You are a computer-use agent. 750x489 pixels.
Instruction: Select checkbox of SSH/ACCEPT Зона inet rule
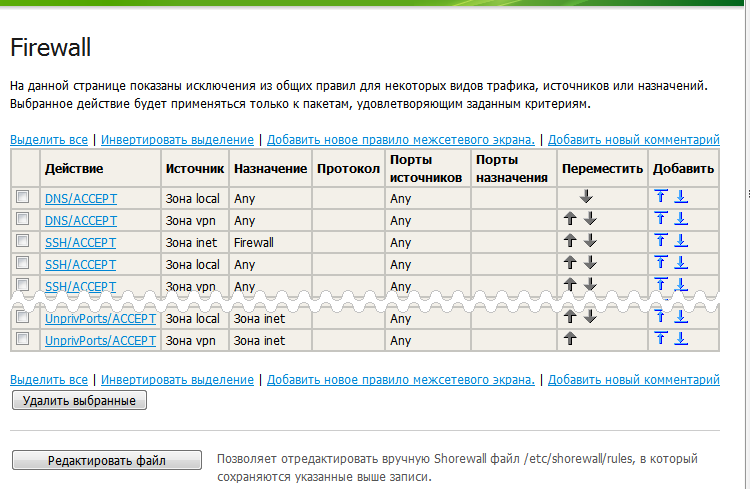[22, 240]
